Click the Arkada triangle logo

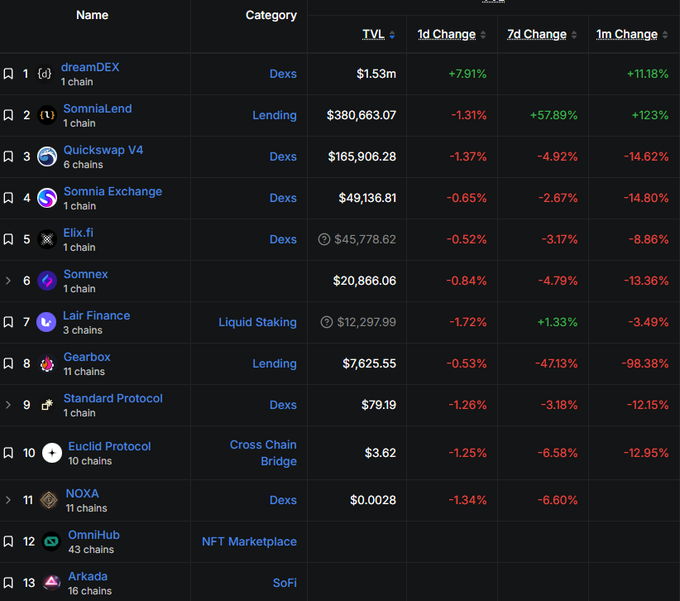click(x=52, y=582)
